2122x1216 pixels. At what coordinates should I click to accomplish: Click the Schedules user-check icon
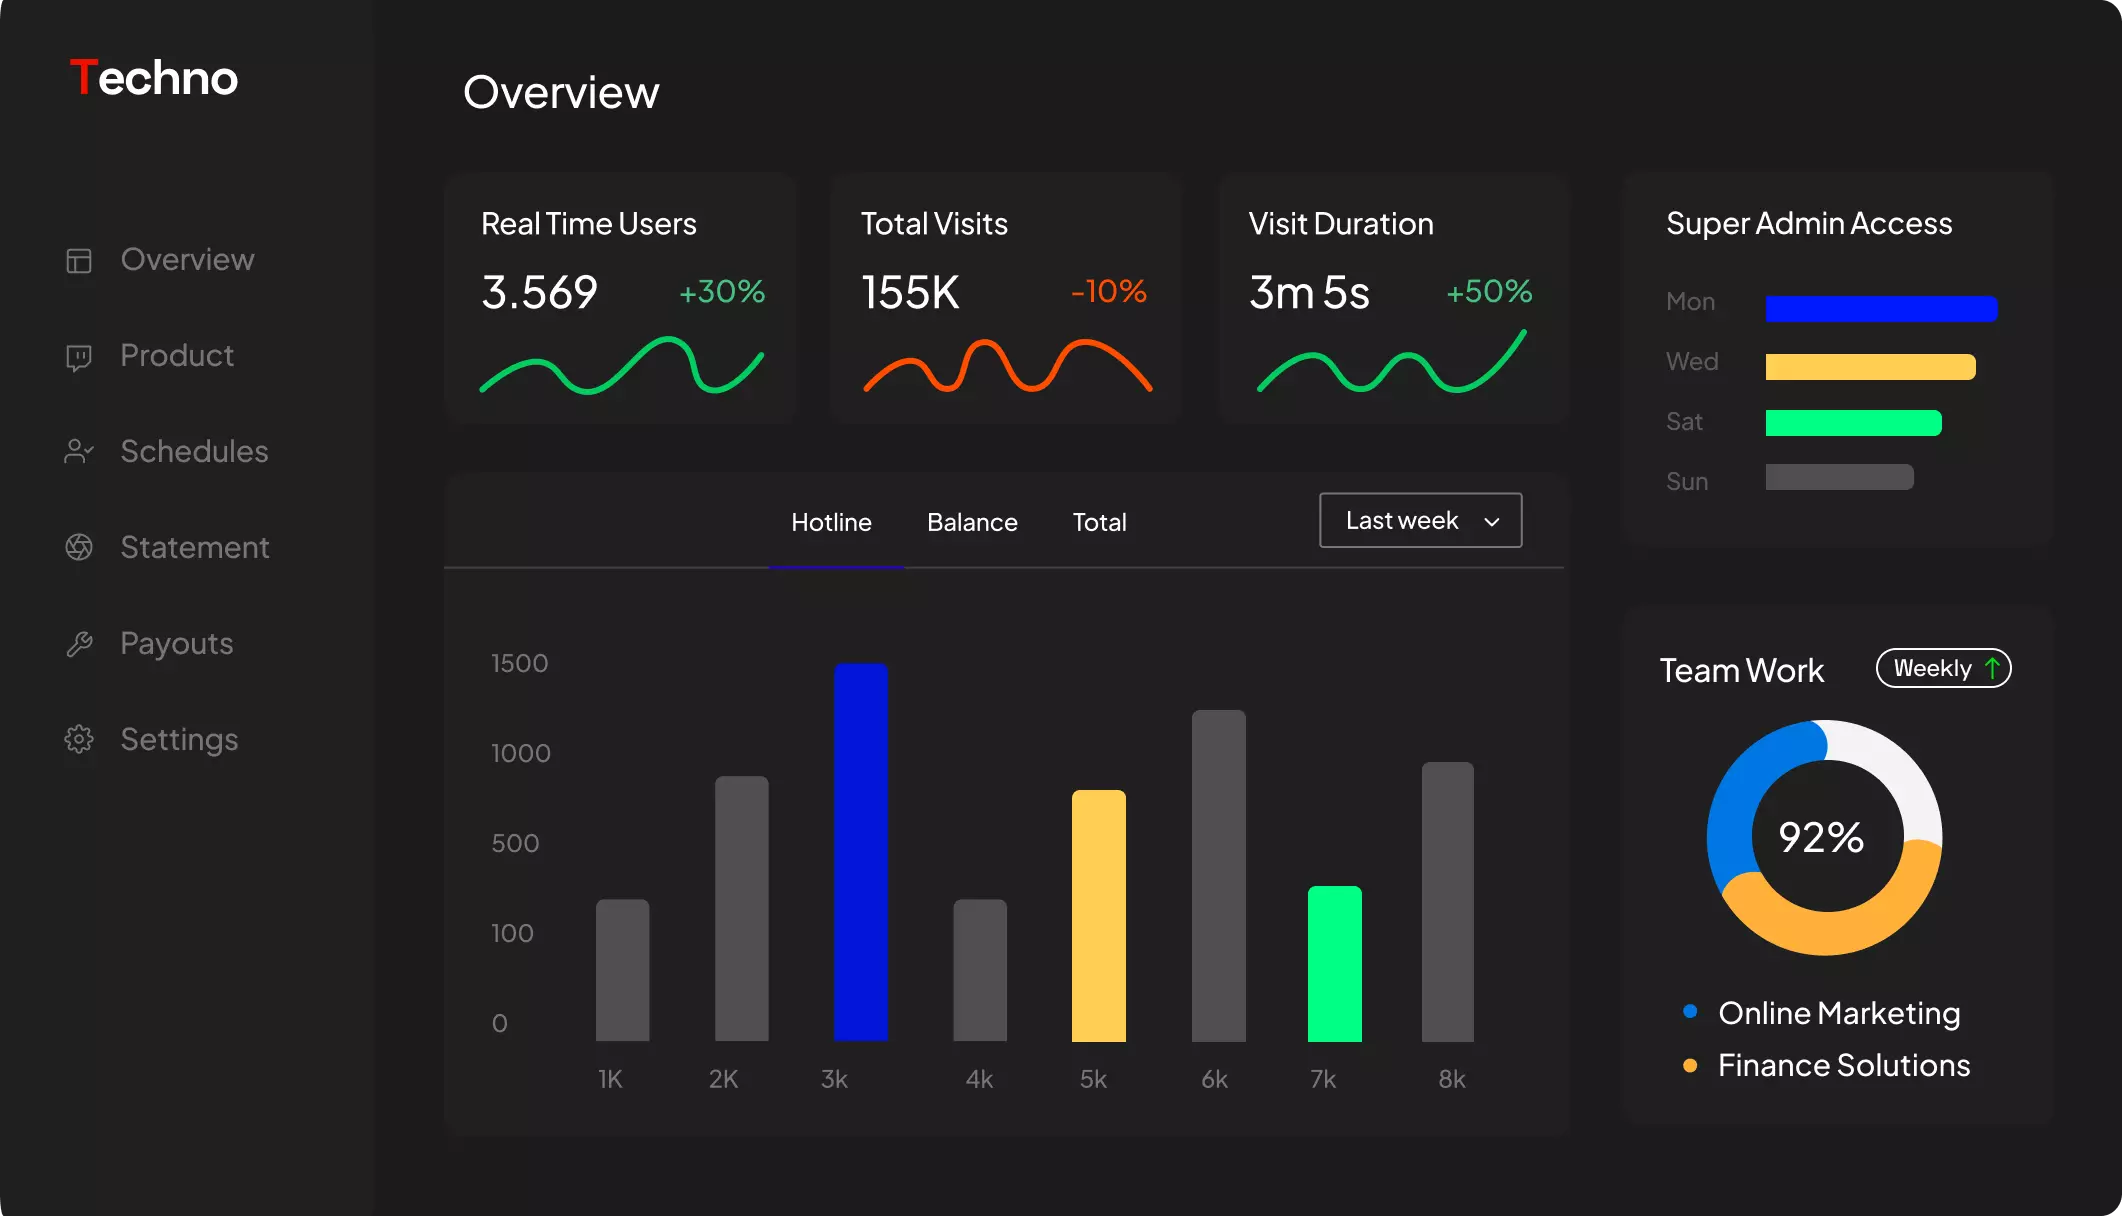click(x=79, y=452)
